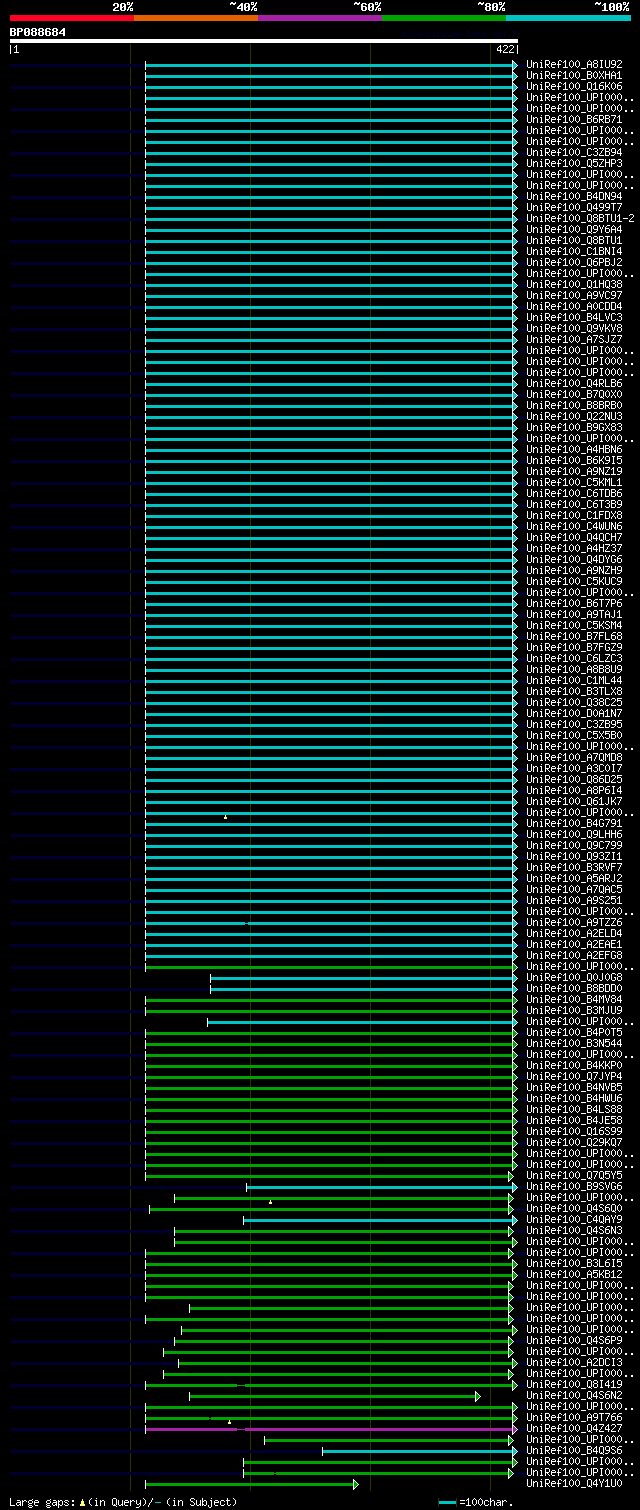The image size is (640, 1510).
Task: Select hit label UniRef100_B4MV84
Action: (x=574, y=1000)
